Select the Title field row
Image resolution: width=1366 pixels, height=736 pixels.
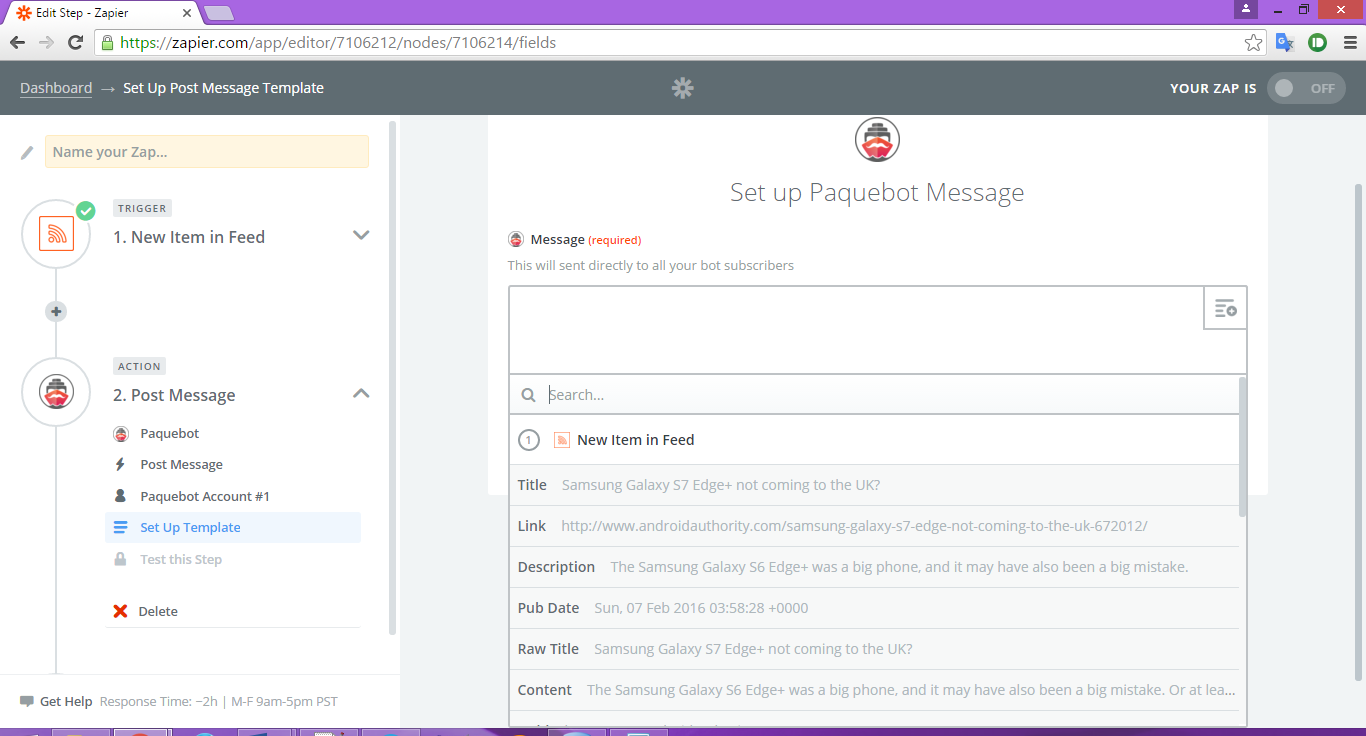tap(874, 485)
